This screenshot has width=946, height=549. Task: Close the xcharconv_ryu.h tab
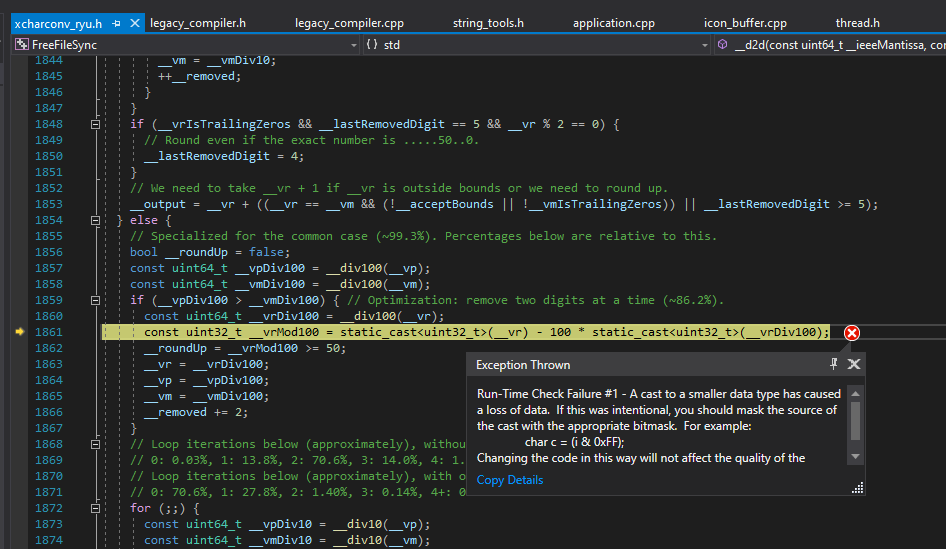[135, 24]
